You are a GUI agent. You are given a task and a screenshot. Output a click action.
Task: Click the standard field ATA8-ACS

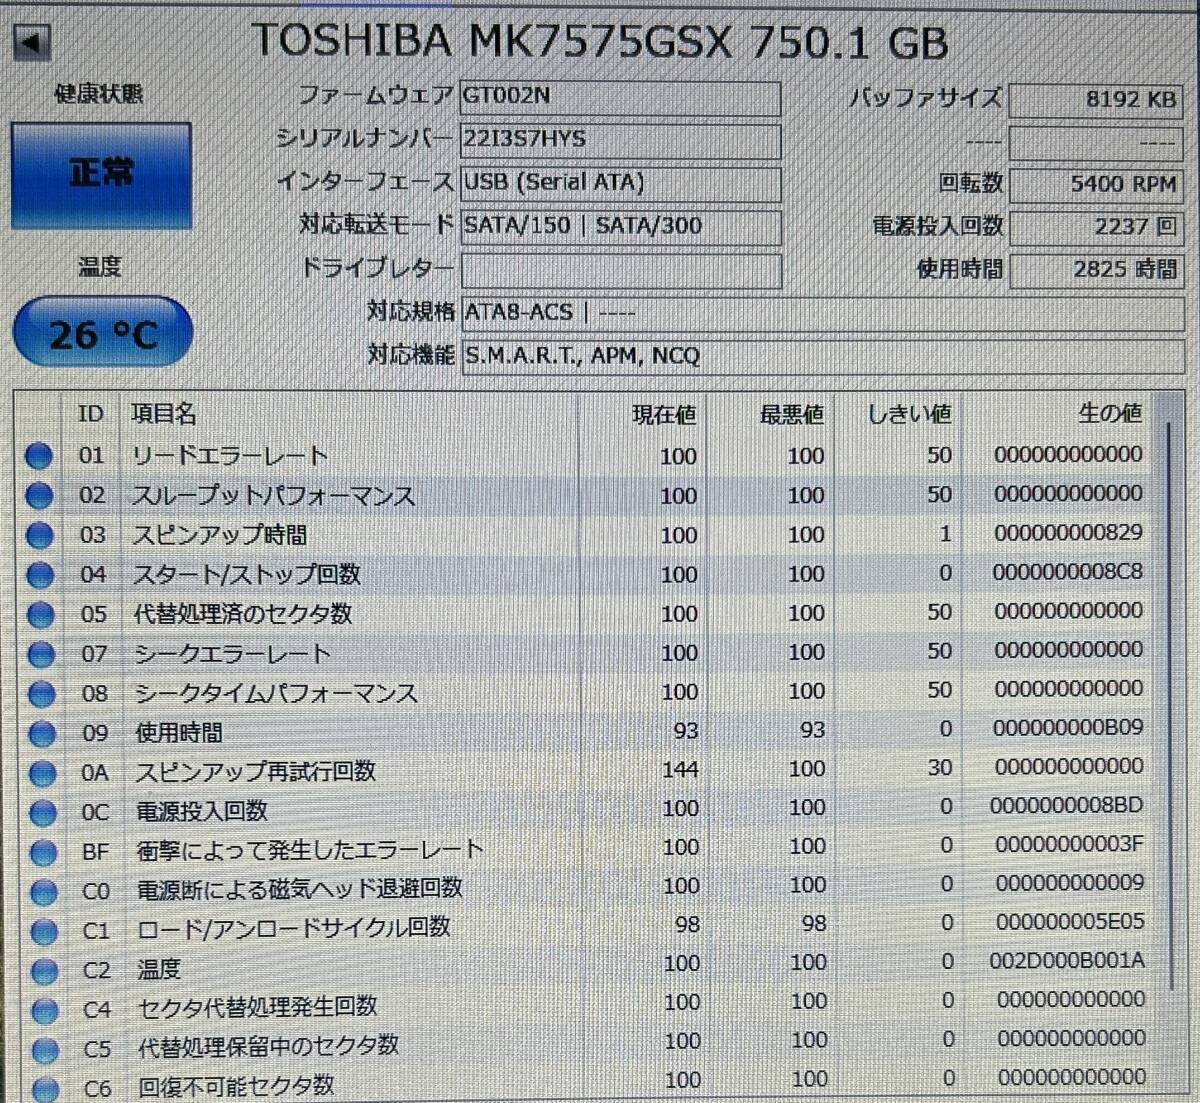tap(822, 313)
